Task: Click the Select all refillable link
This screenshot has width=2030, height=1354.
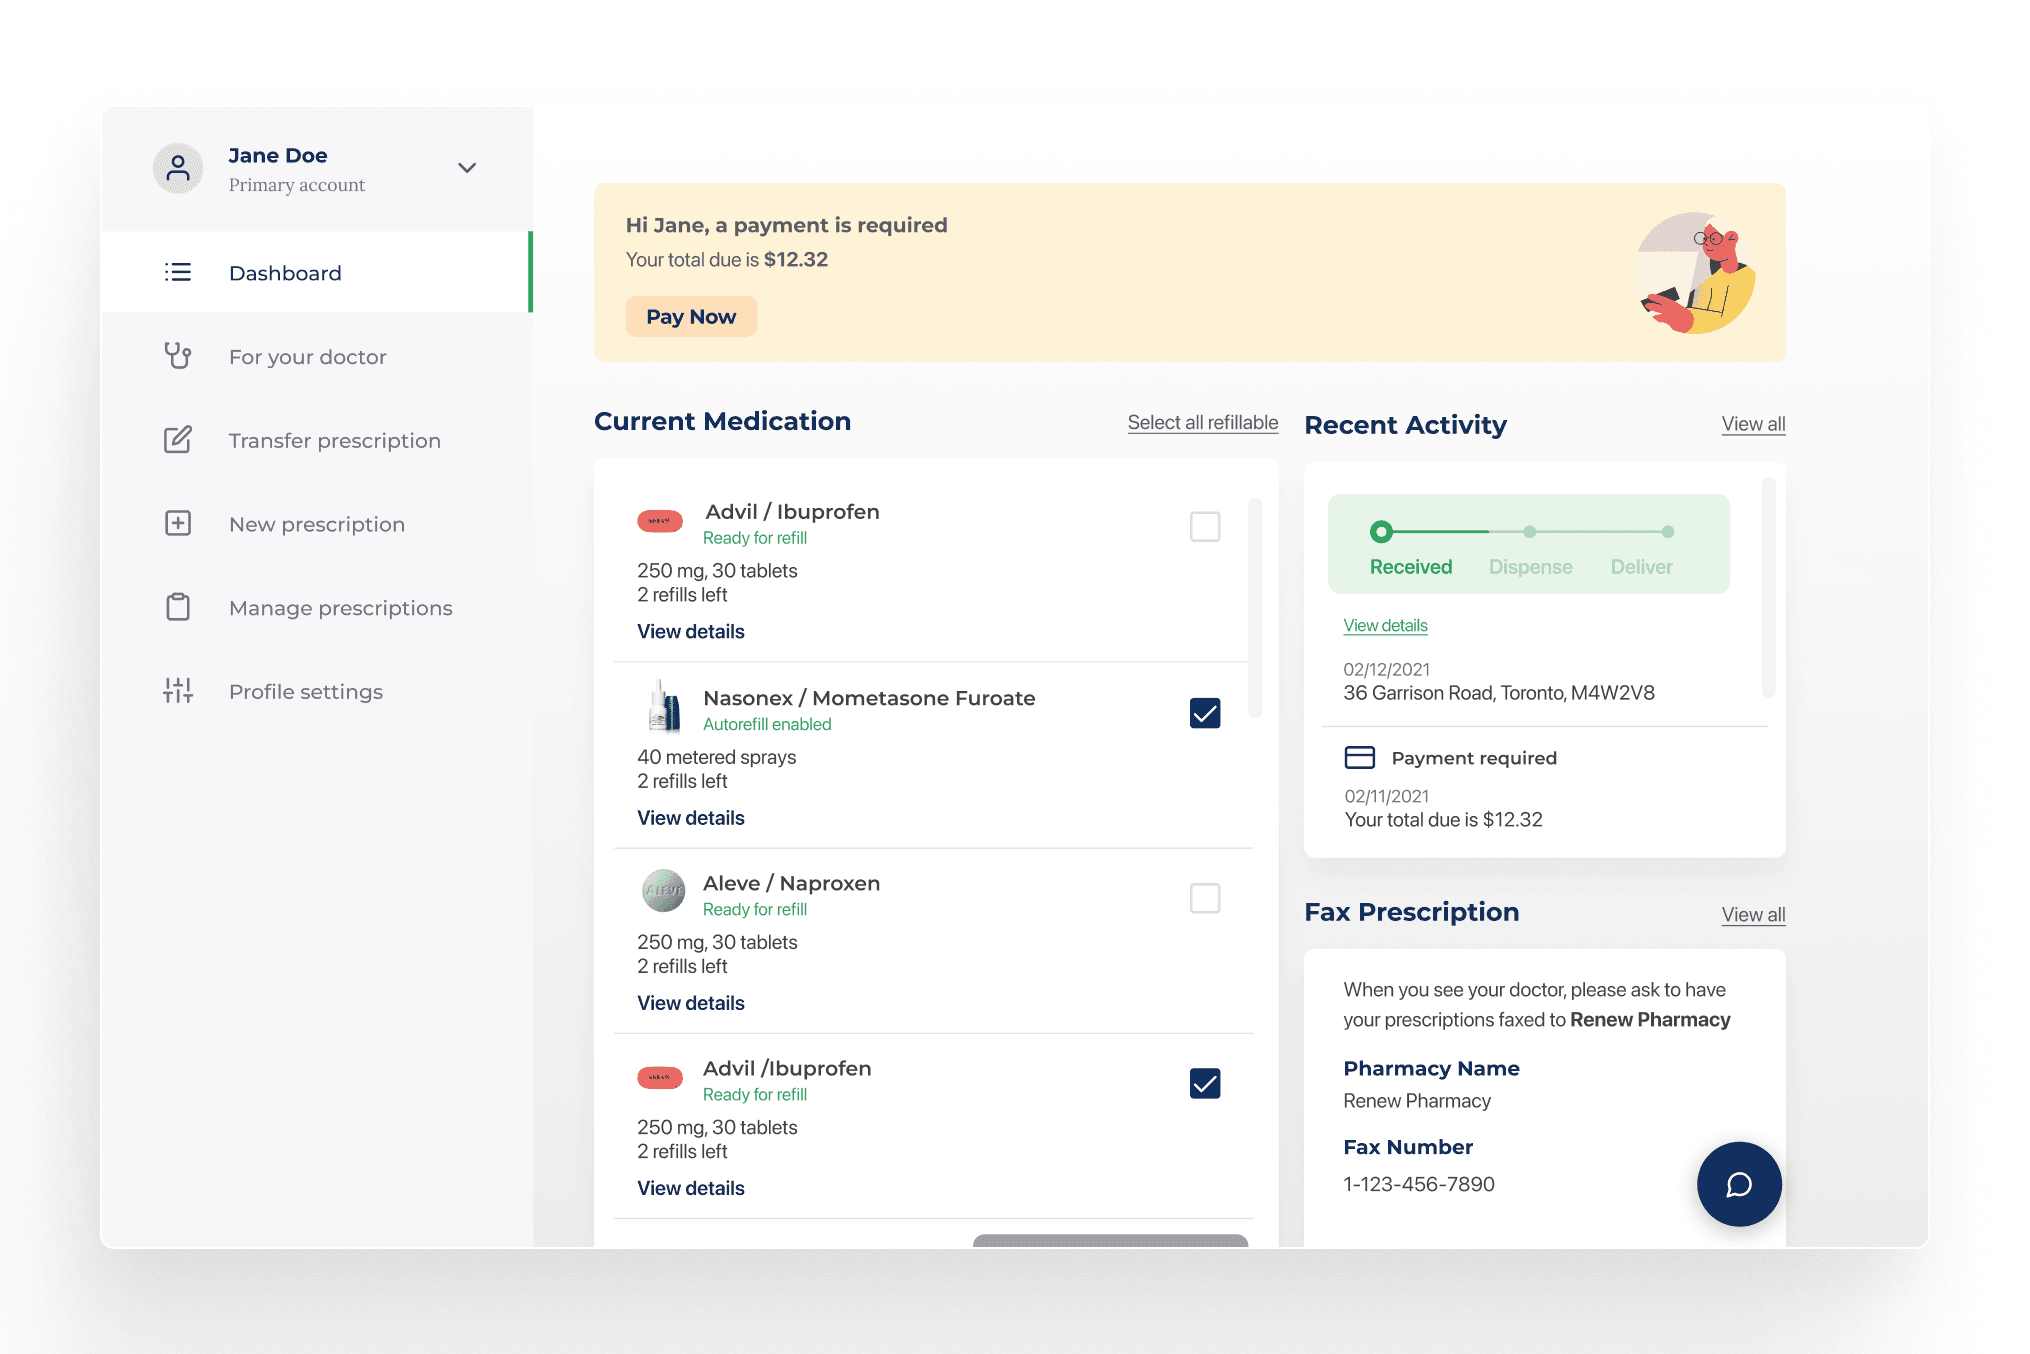Action: pos(1202,422)
